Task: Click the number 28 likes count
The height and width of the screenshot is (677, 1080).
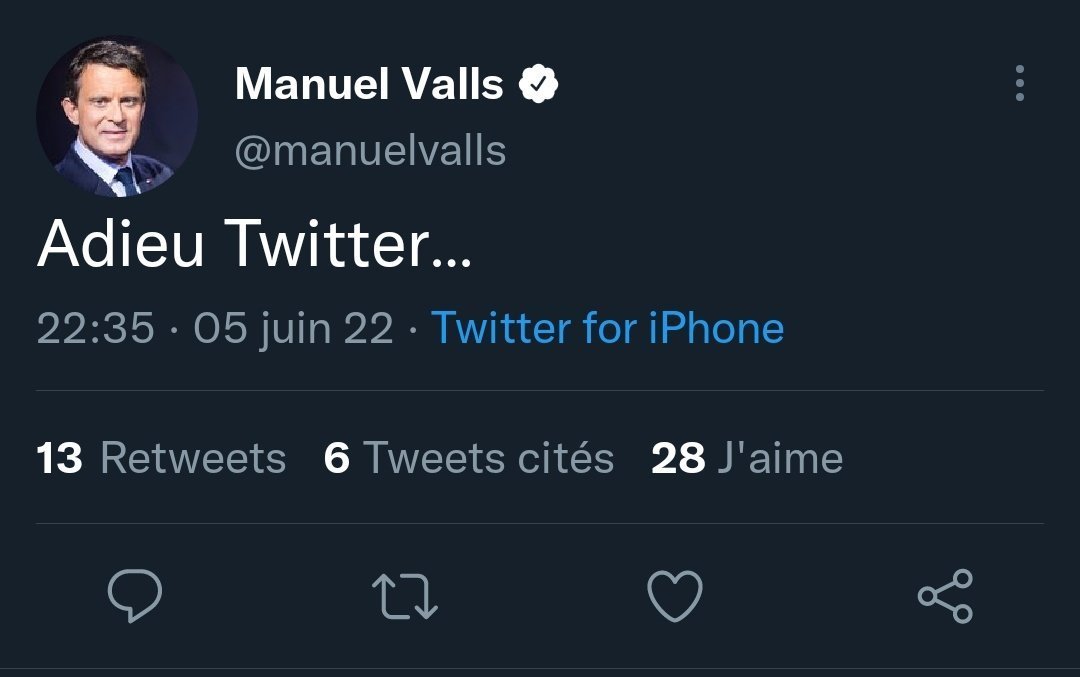Action: pyautogui.click(x=678, y=458)
